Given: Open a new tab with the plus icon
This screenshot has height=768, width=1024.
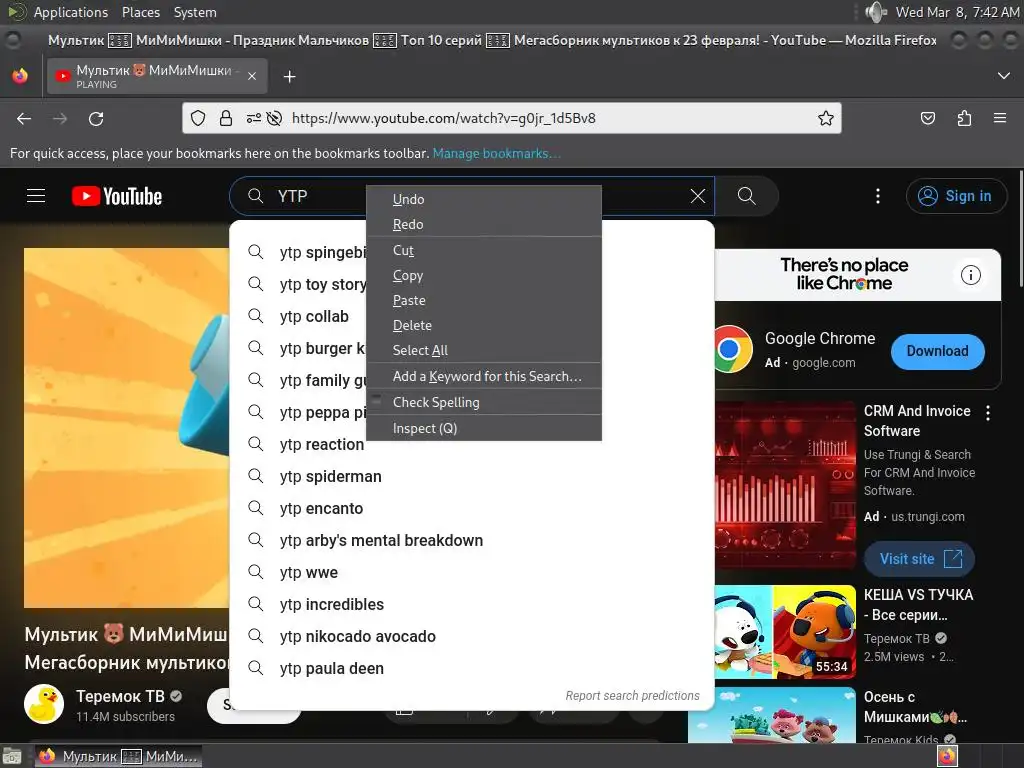Looking at the screenshot, I should 289,77.
